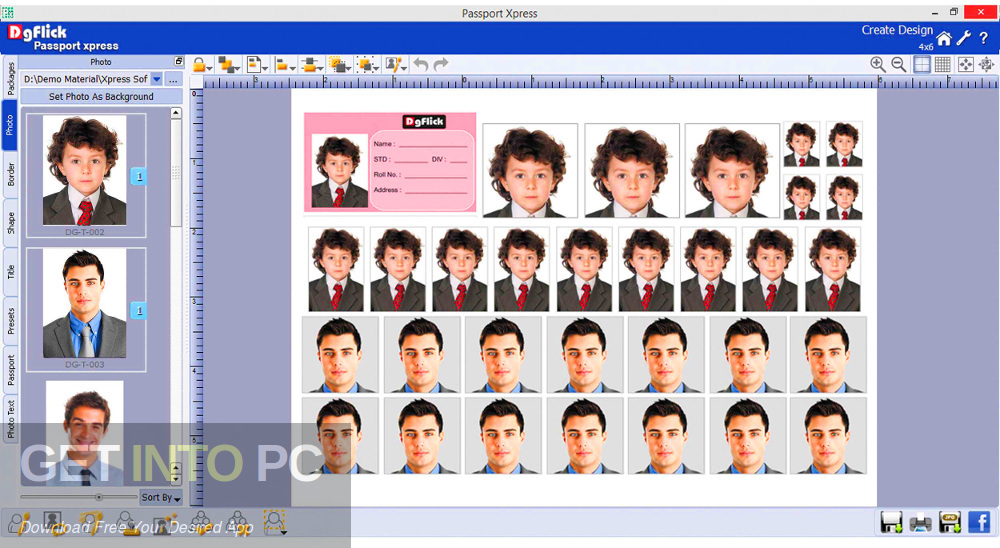Open the Shape side tab

[x=10, y=223]
